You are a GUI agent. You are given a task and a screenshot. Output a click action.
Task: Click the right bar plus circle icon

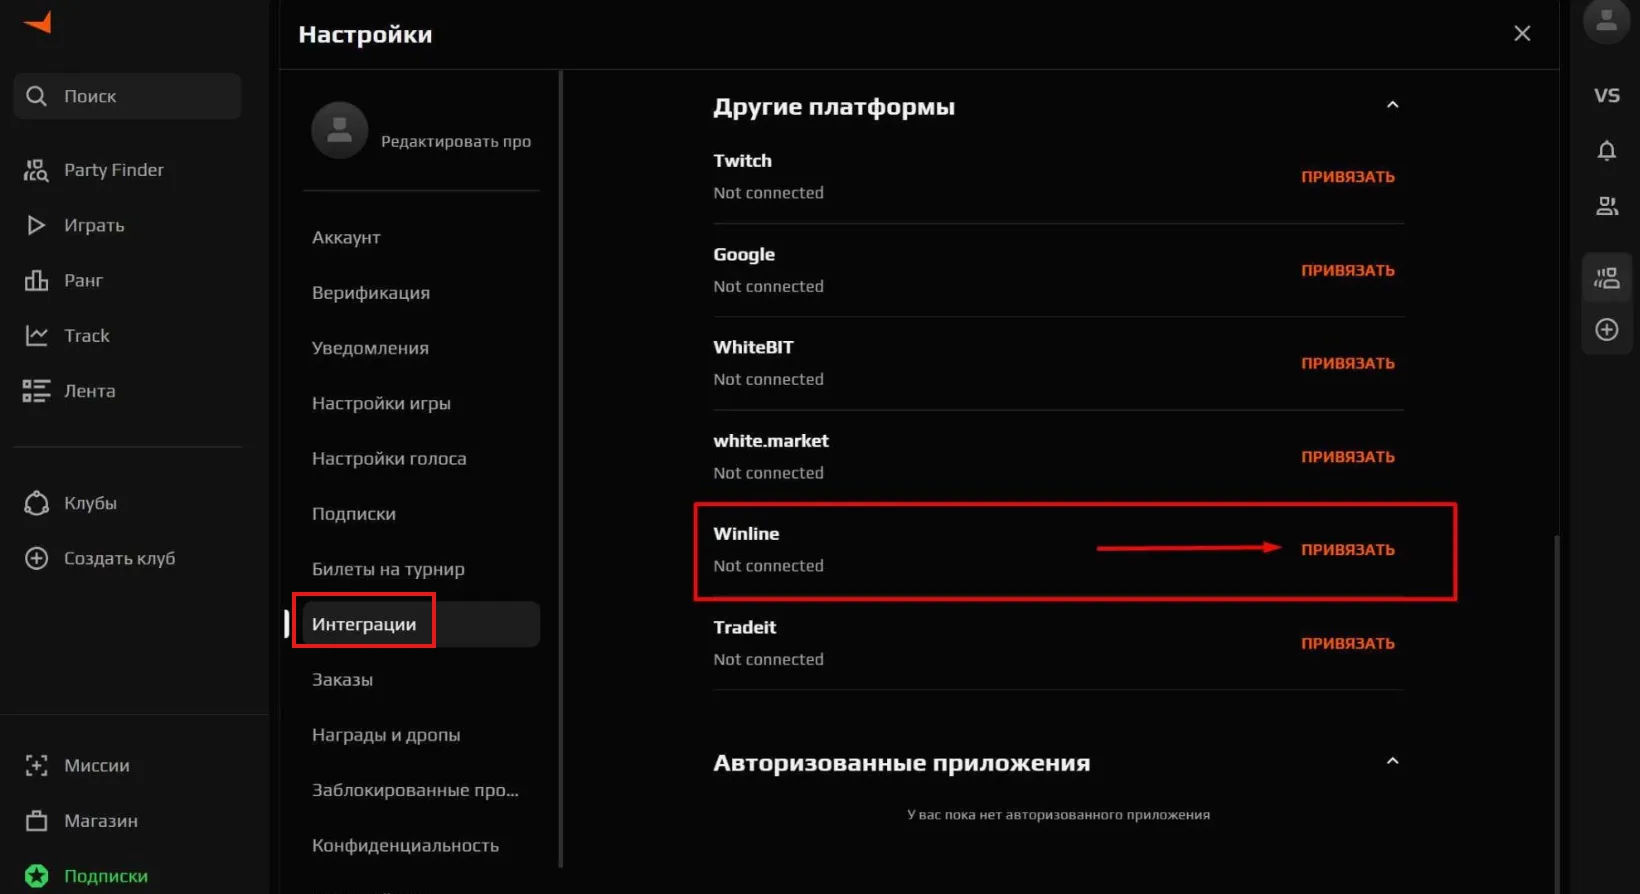[x=1607, y=330]
